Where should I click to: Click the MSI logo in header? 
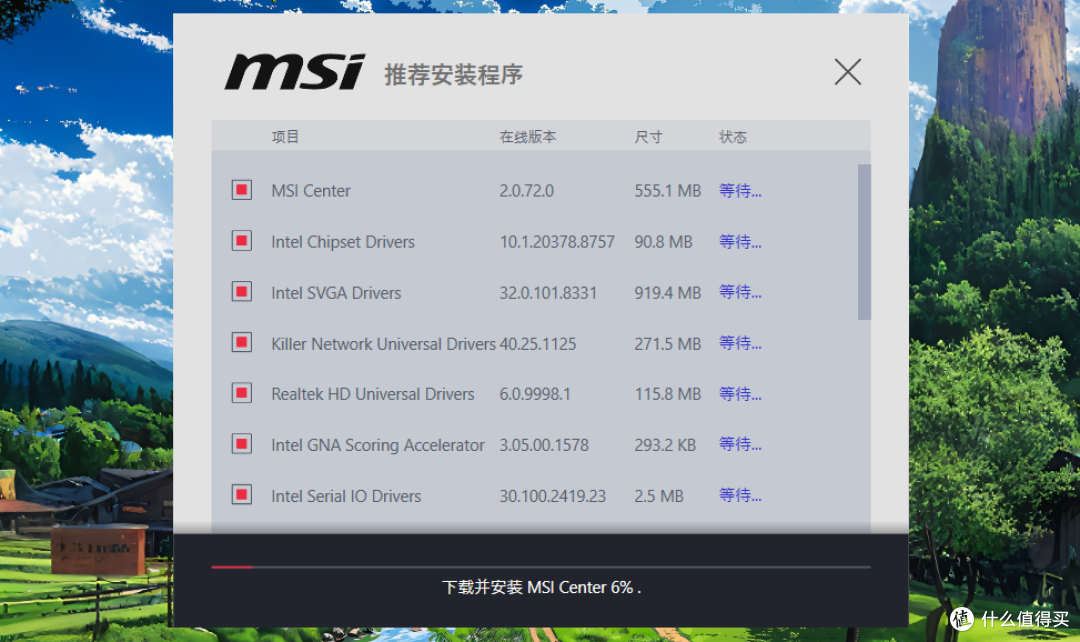(295, 72)
